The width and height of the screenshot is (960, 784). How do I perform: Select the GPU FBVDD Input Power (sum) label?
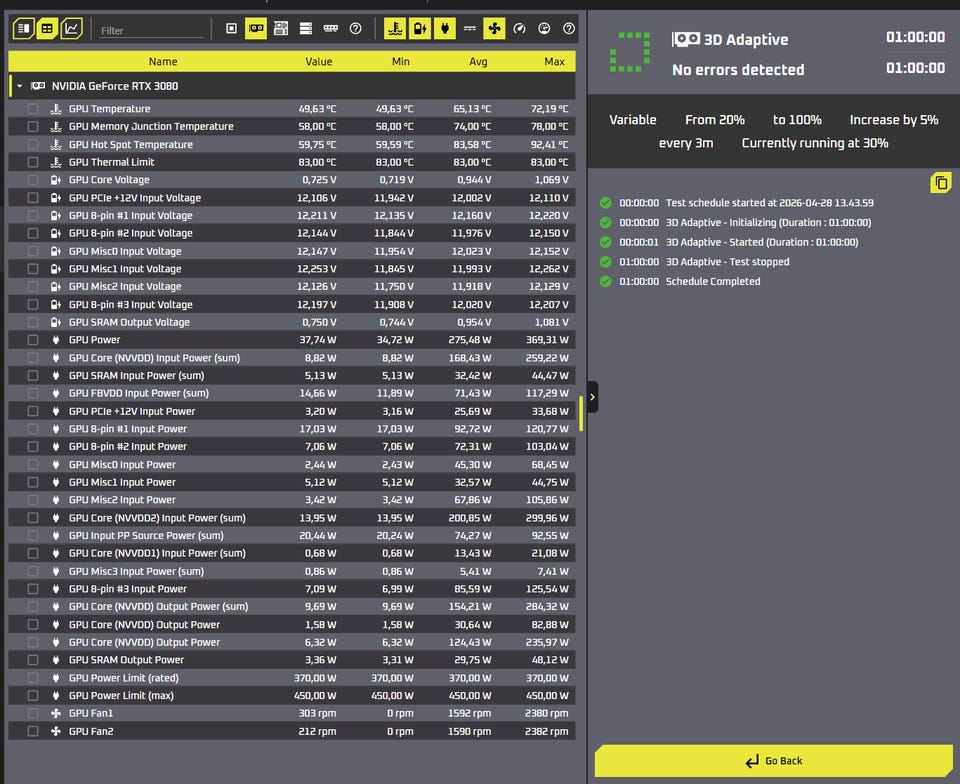tap(138, 393)
